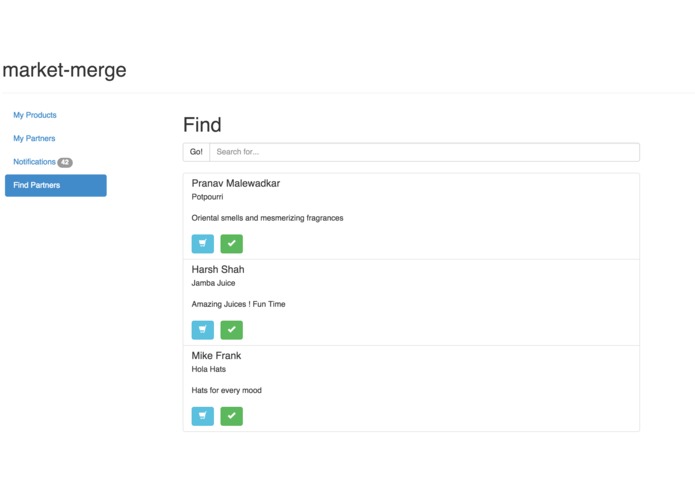Click the Find page heading

click(x=202, y=125)
